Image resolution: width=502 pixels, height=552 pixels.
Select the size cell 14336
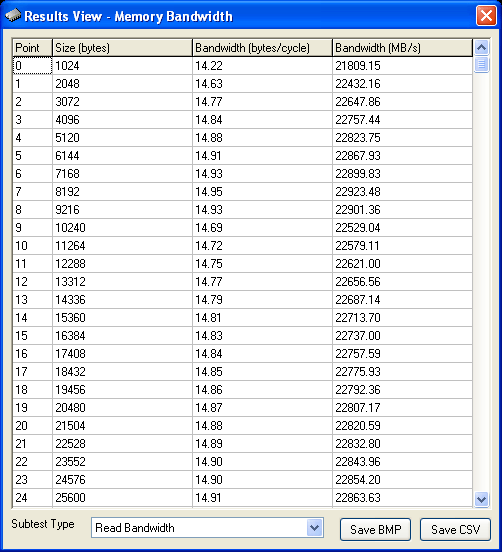pos(122,300)
